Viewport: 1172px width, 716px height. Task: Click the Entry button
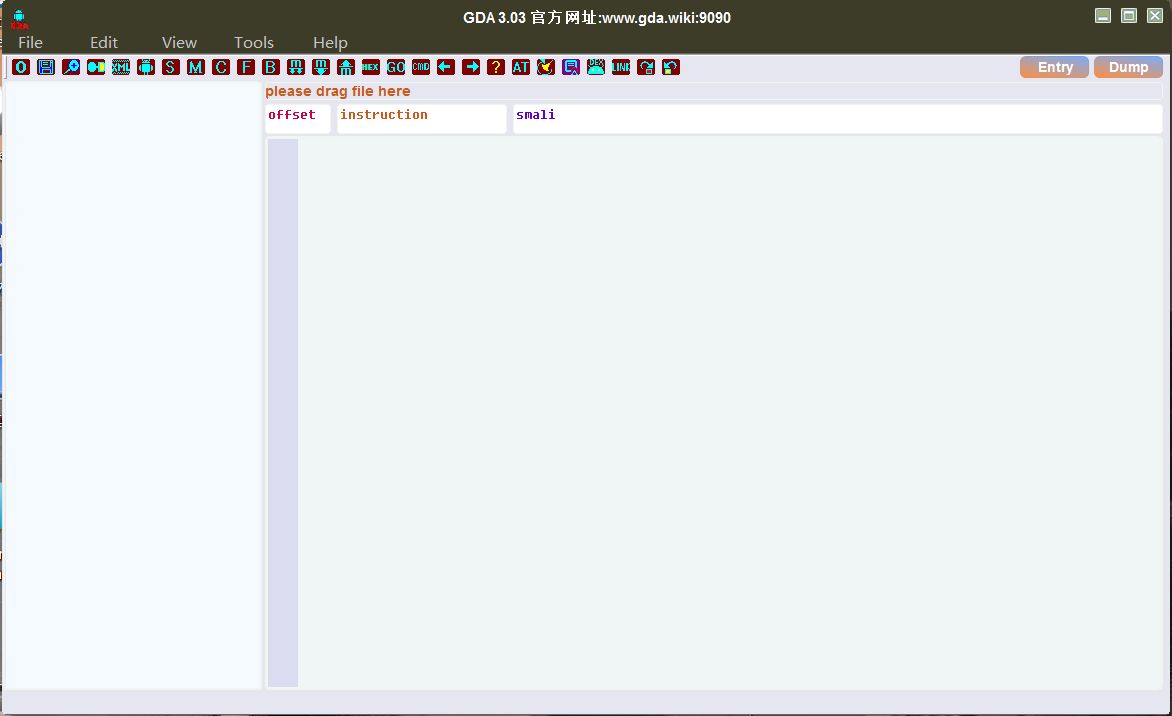click(x=1054, y=67)
